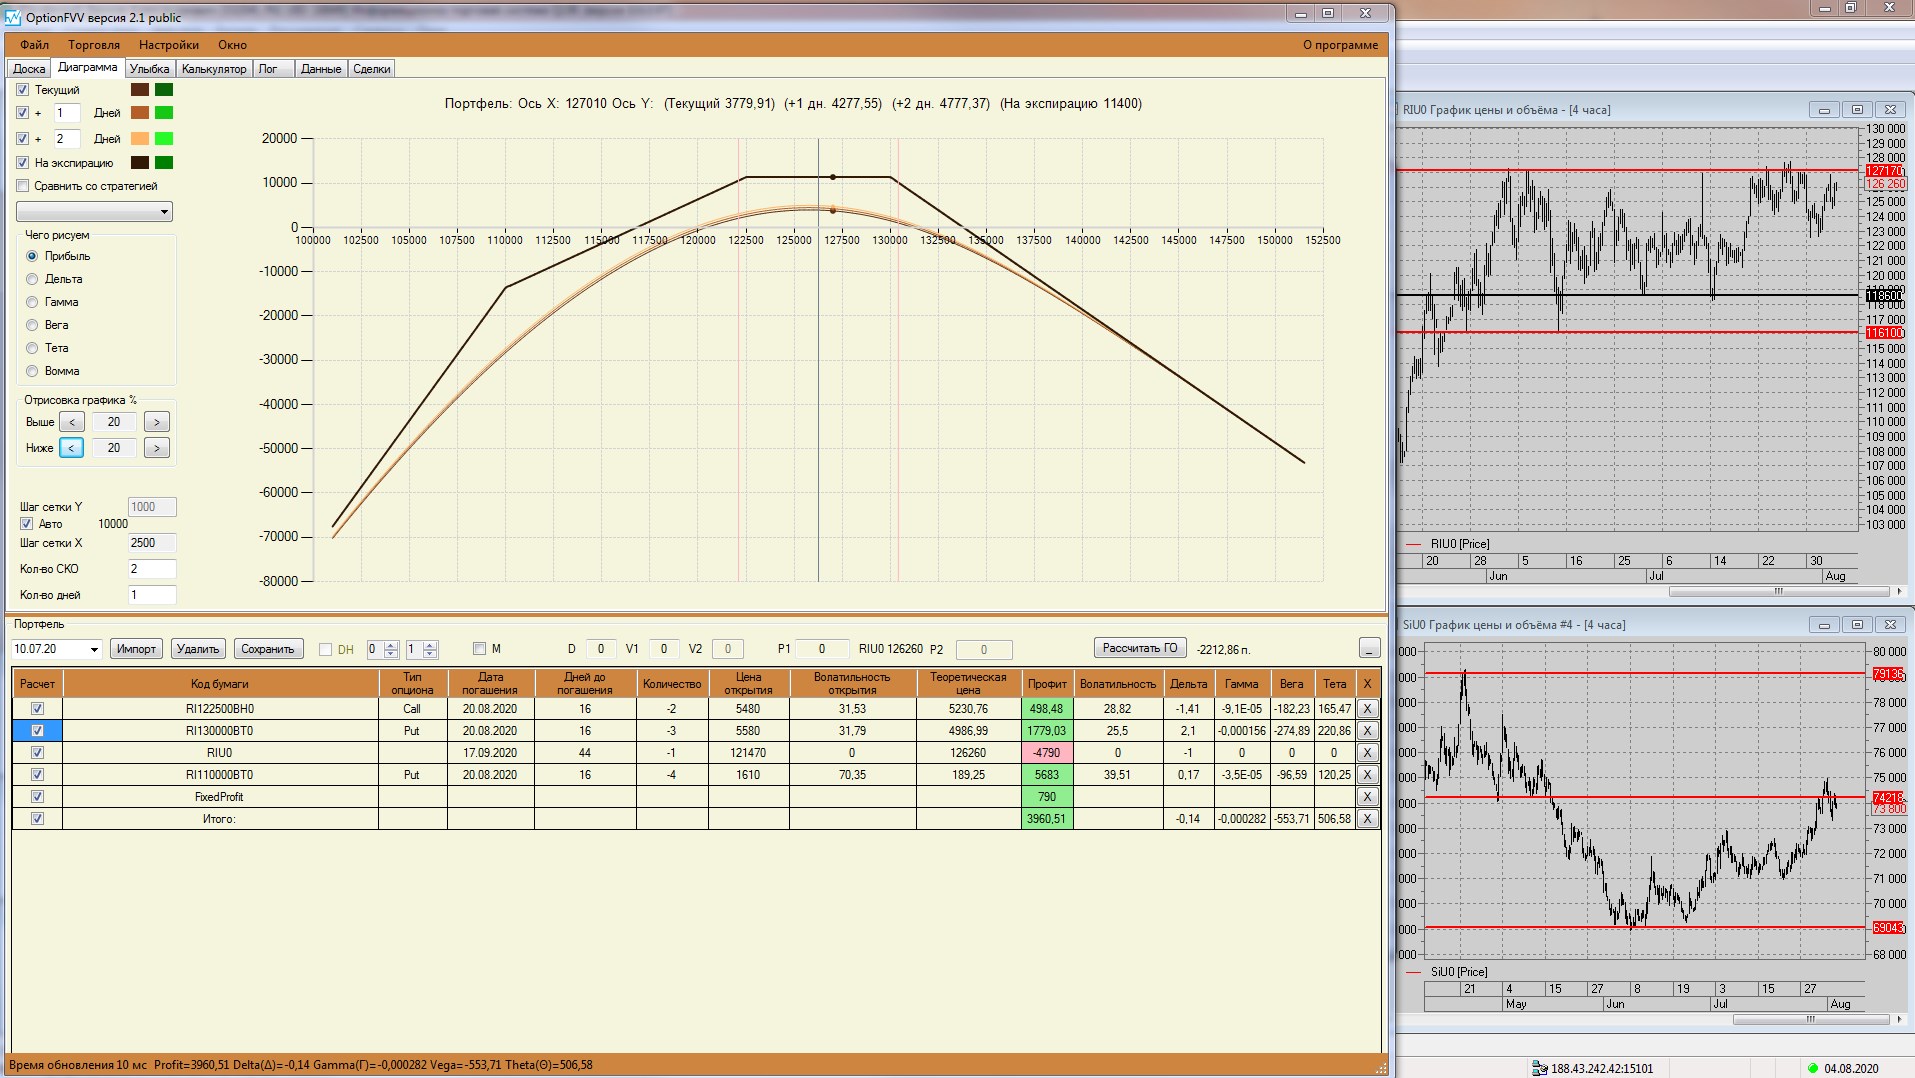Open the Торговля menu
Image resolution: width=1915 pixels, height=1078 pixels.
coord(94,45)
